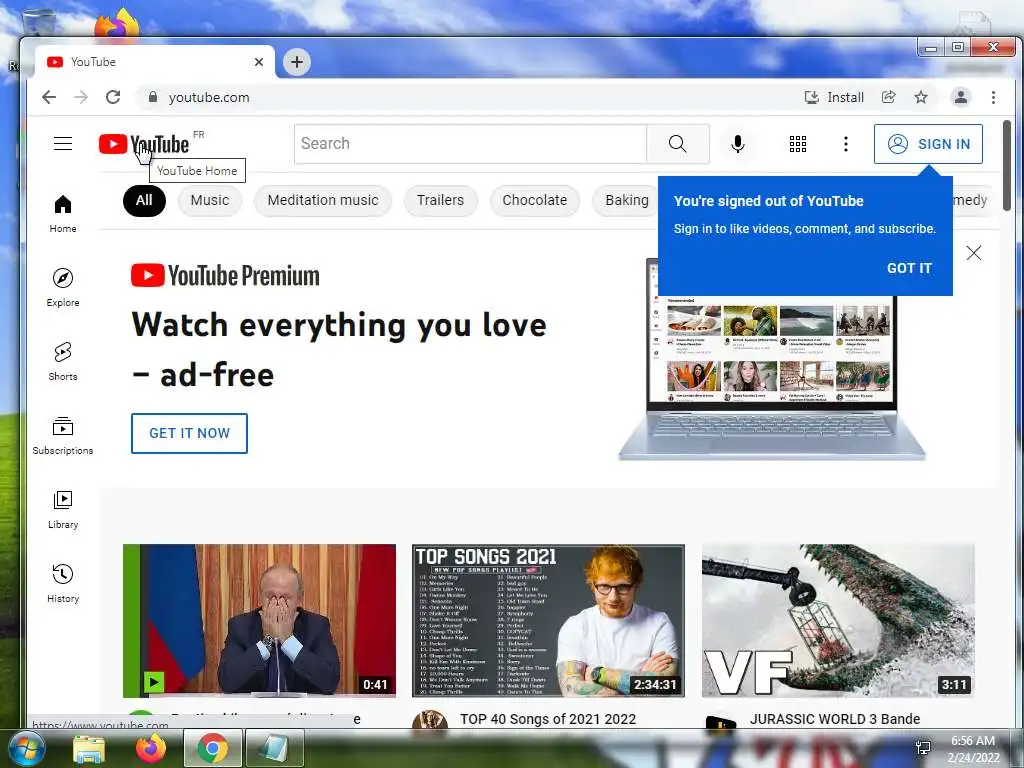Click the page vertical scrollbar
Image resolution: width=1024 pixels, height=768 pixels.
tap(1007, 165)
